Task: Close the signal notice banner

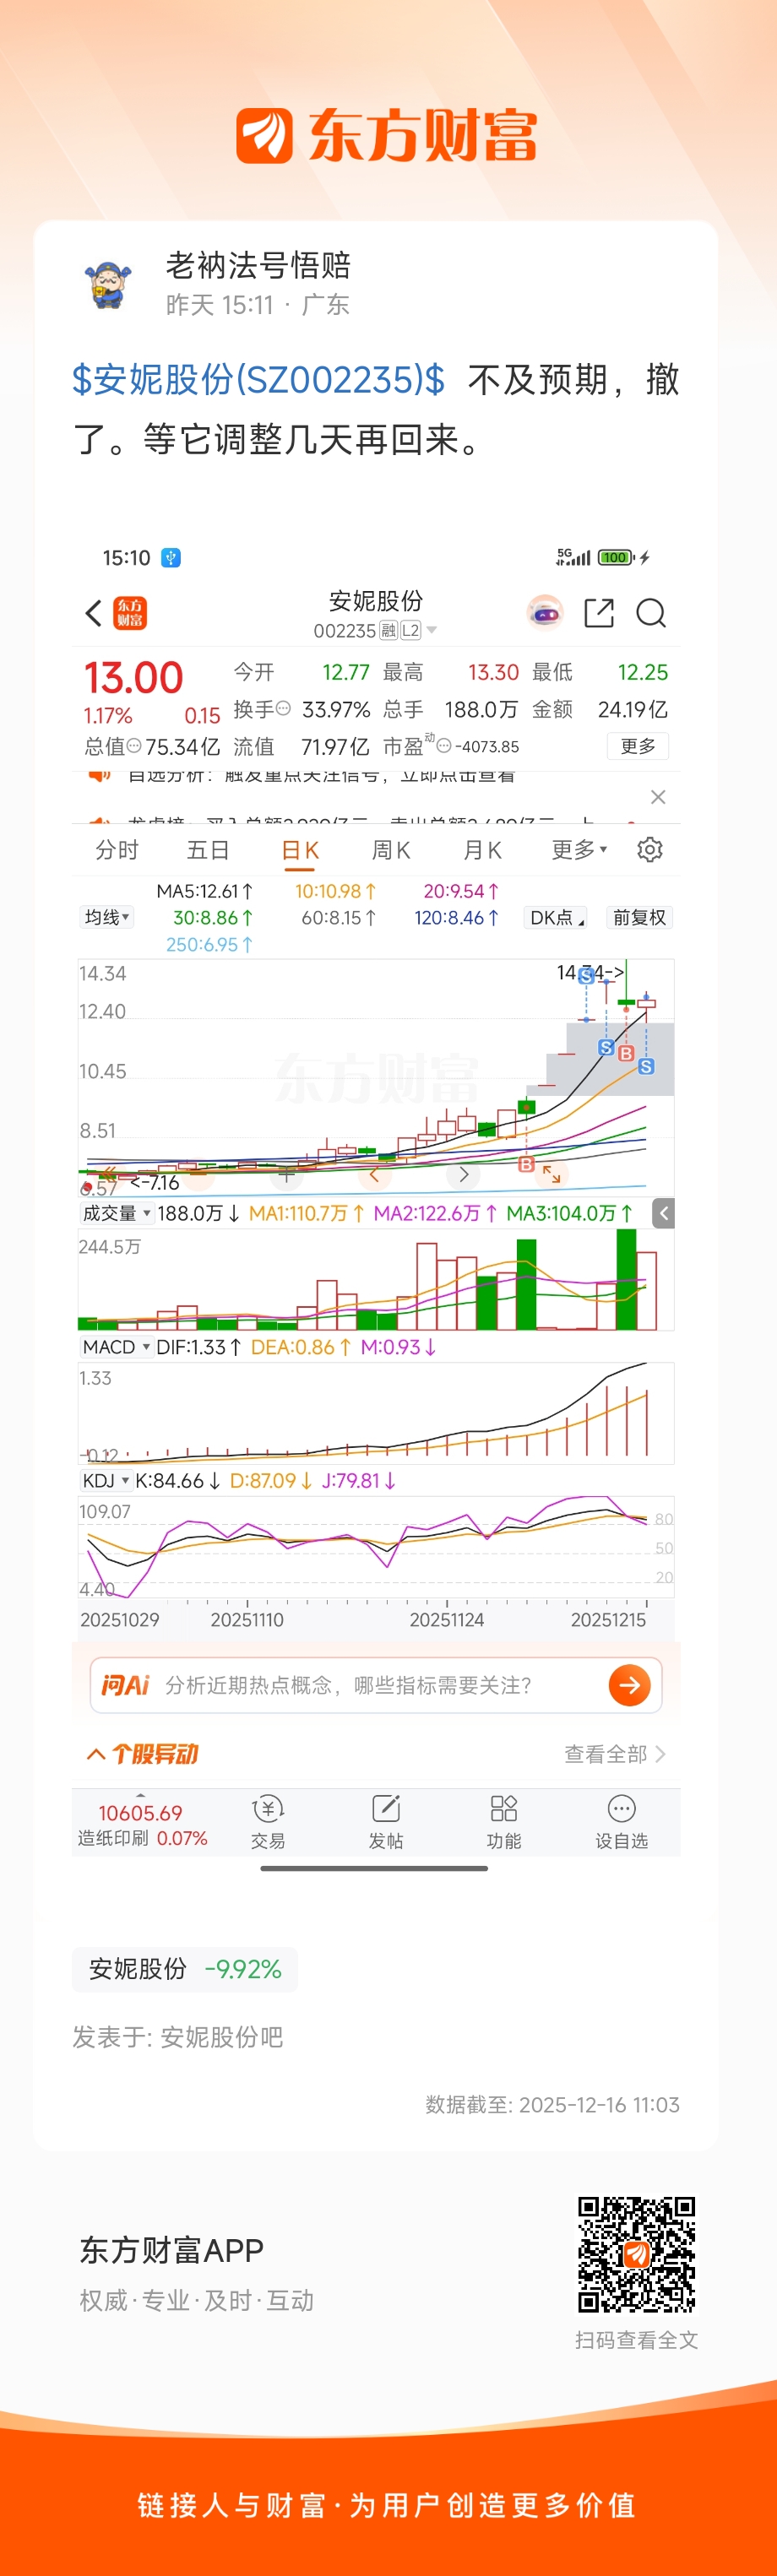Action: point(658,797)
